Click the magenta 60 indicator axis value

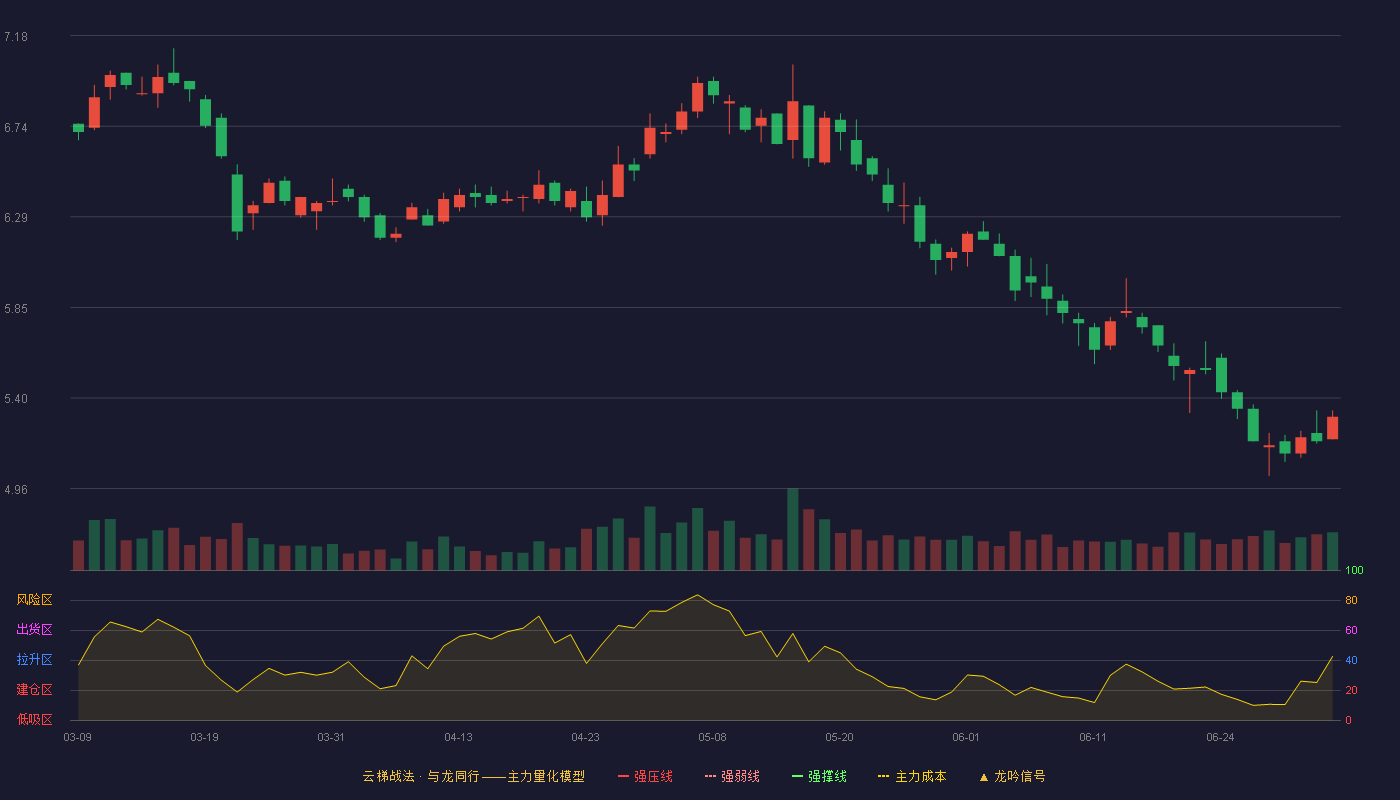[1351, 631]
